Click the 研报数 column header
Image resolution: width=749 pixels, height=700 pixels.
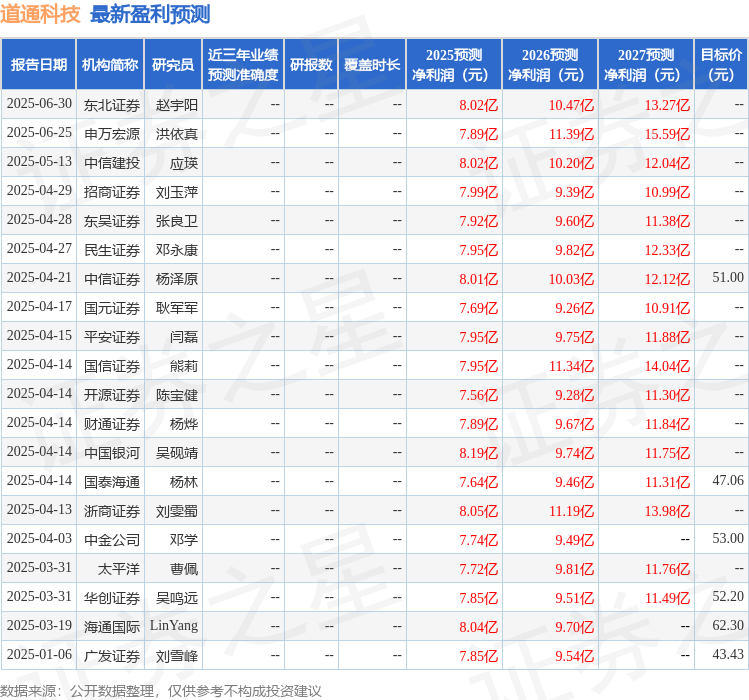(x=311, y=65)
